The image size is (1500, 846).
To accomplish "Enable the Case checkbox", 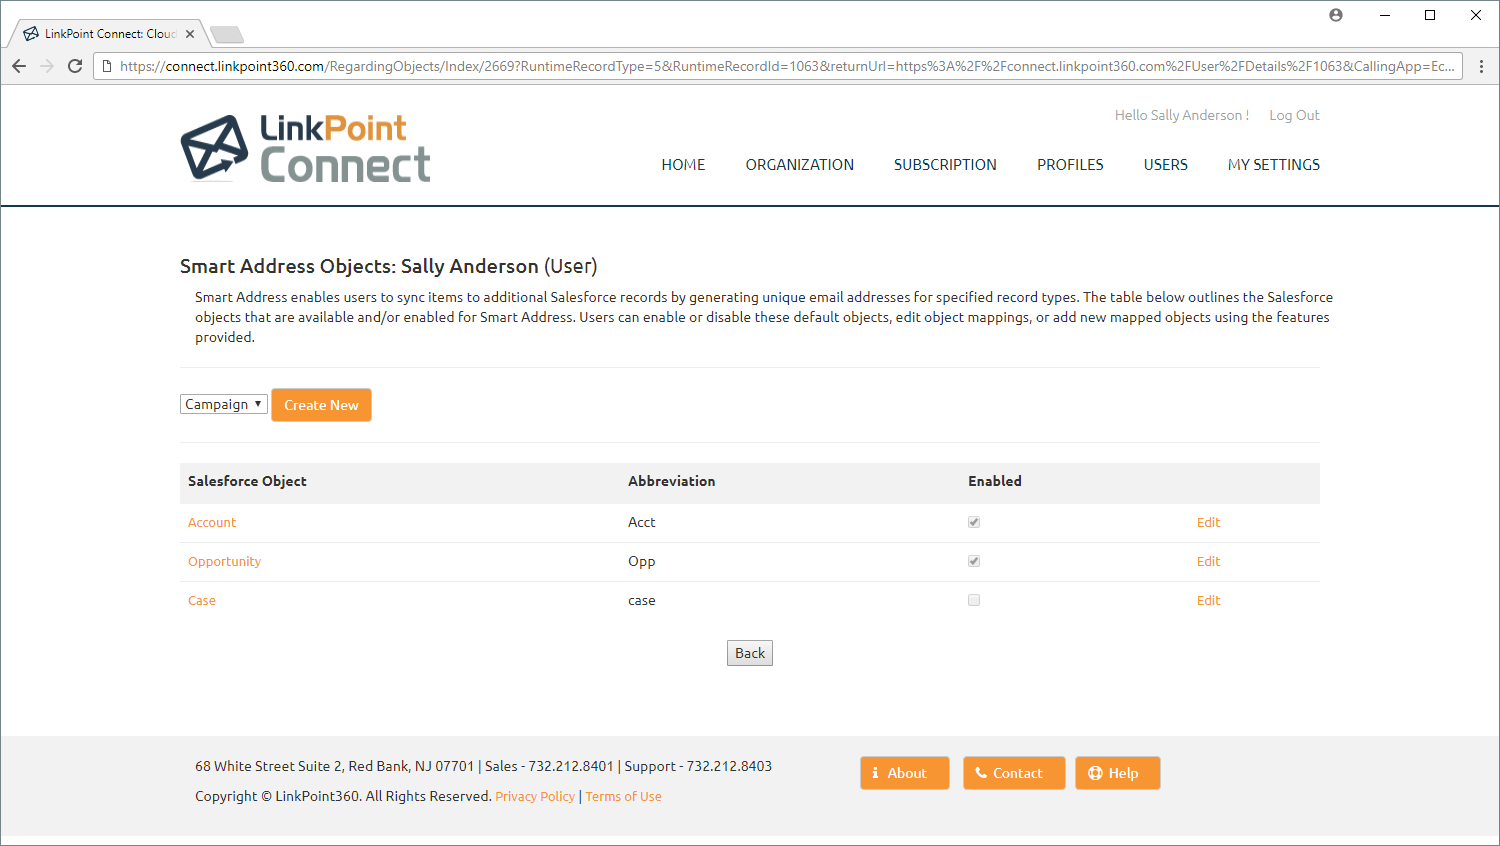I will [974, 600].
